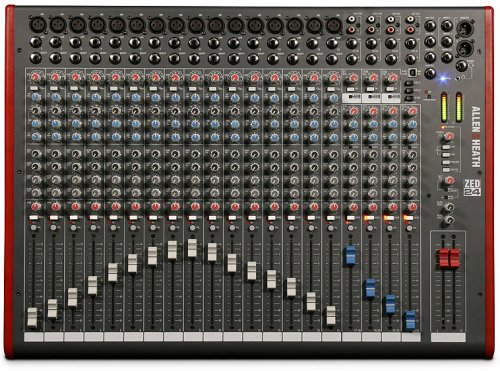Click the right green LED level meter
This screenshot has height=371, width=500.
coord(459,107)
